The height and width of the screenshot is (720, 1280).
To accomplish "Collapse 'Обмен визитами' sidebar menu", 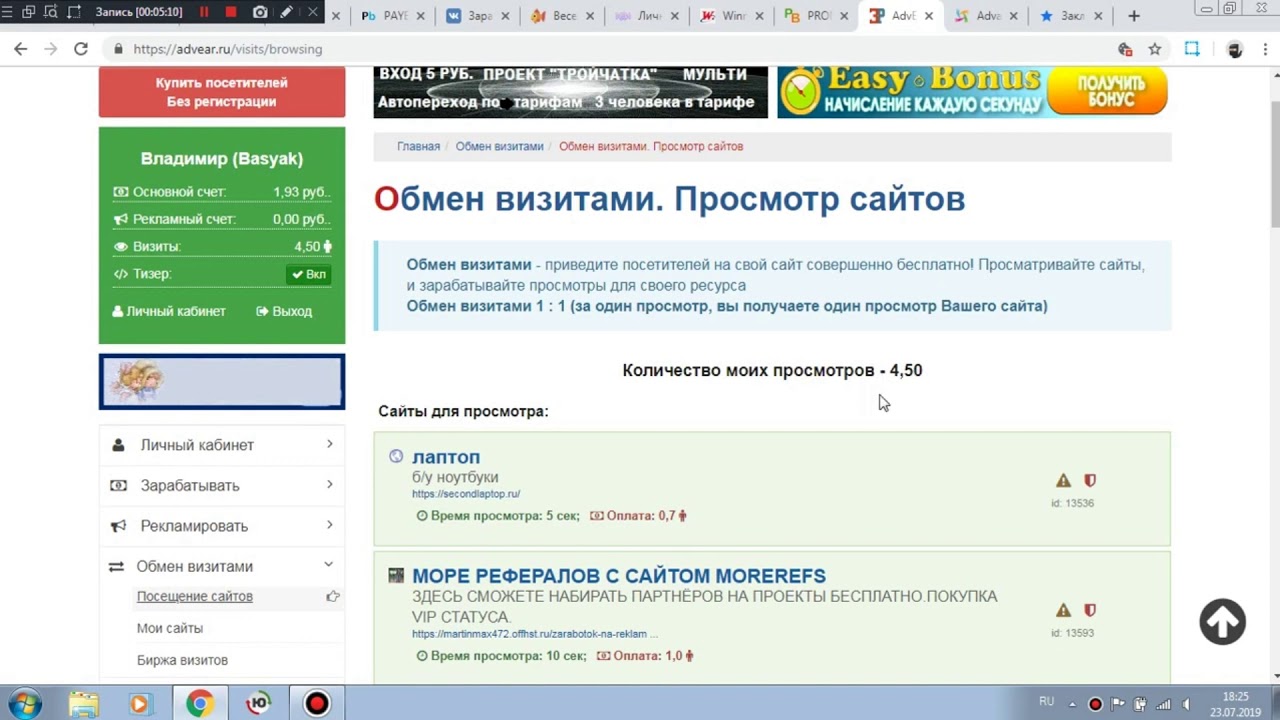I will pos(222,566).
